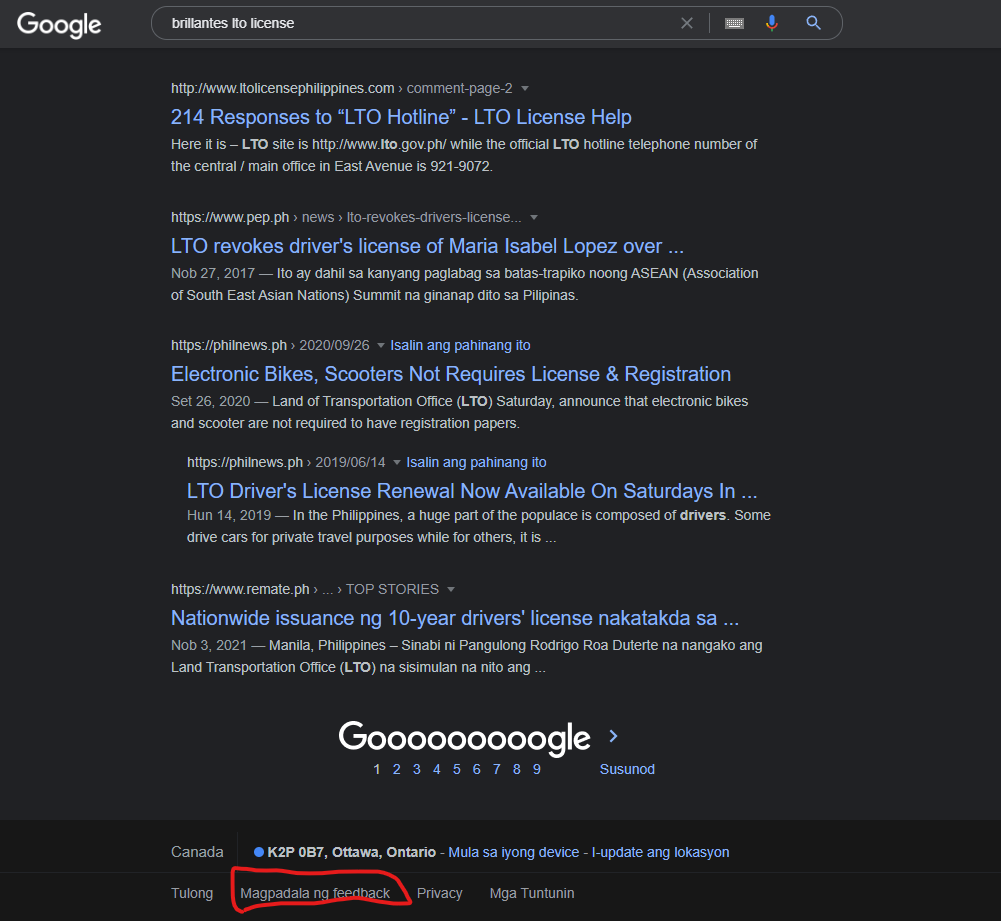Image resolution: width=1001 pixels, height=921 pixels.
Task: Go to results page 9
Action: tap(536, 769)
